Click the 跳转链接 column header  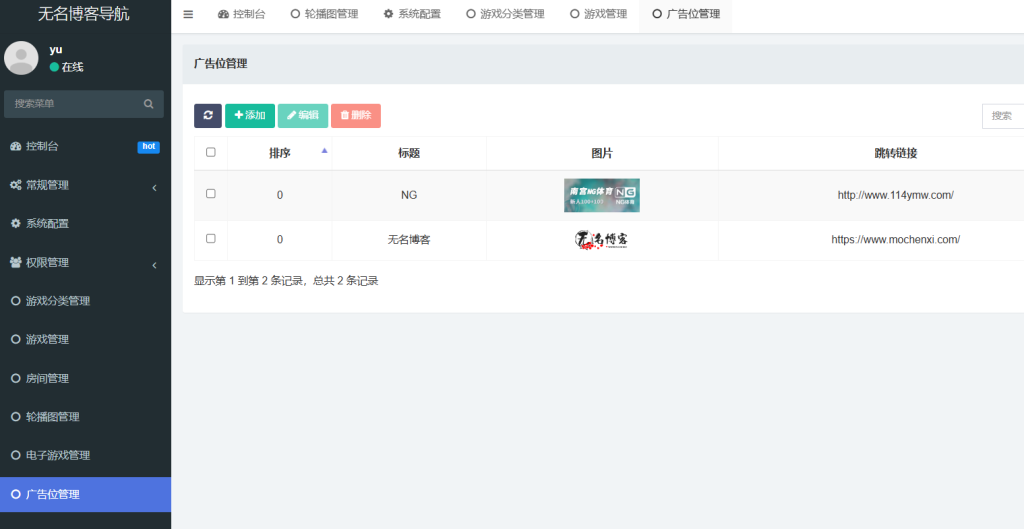pos(896,153)
